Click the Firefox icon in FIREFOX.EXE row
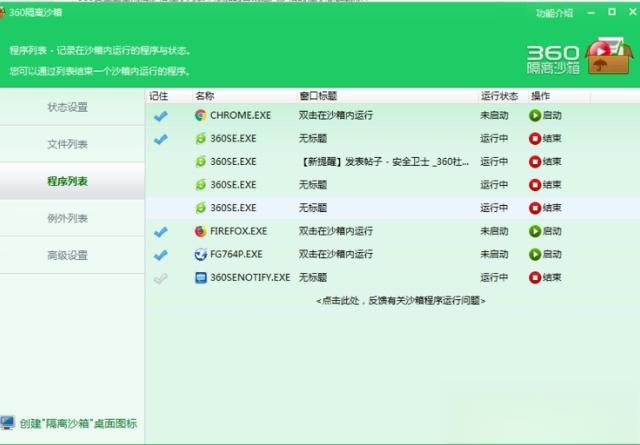Viewport: 640px width, 445px height. pyautogui.click(x=200, y=231)
